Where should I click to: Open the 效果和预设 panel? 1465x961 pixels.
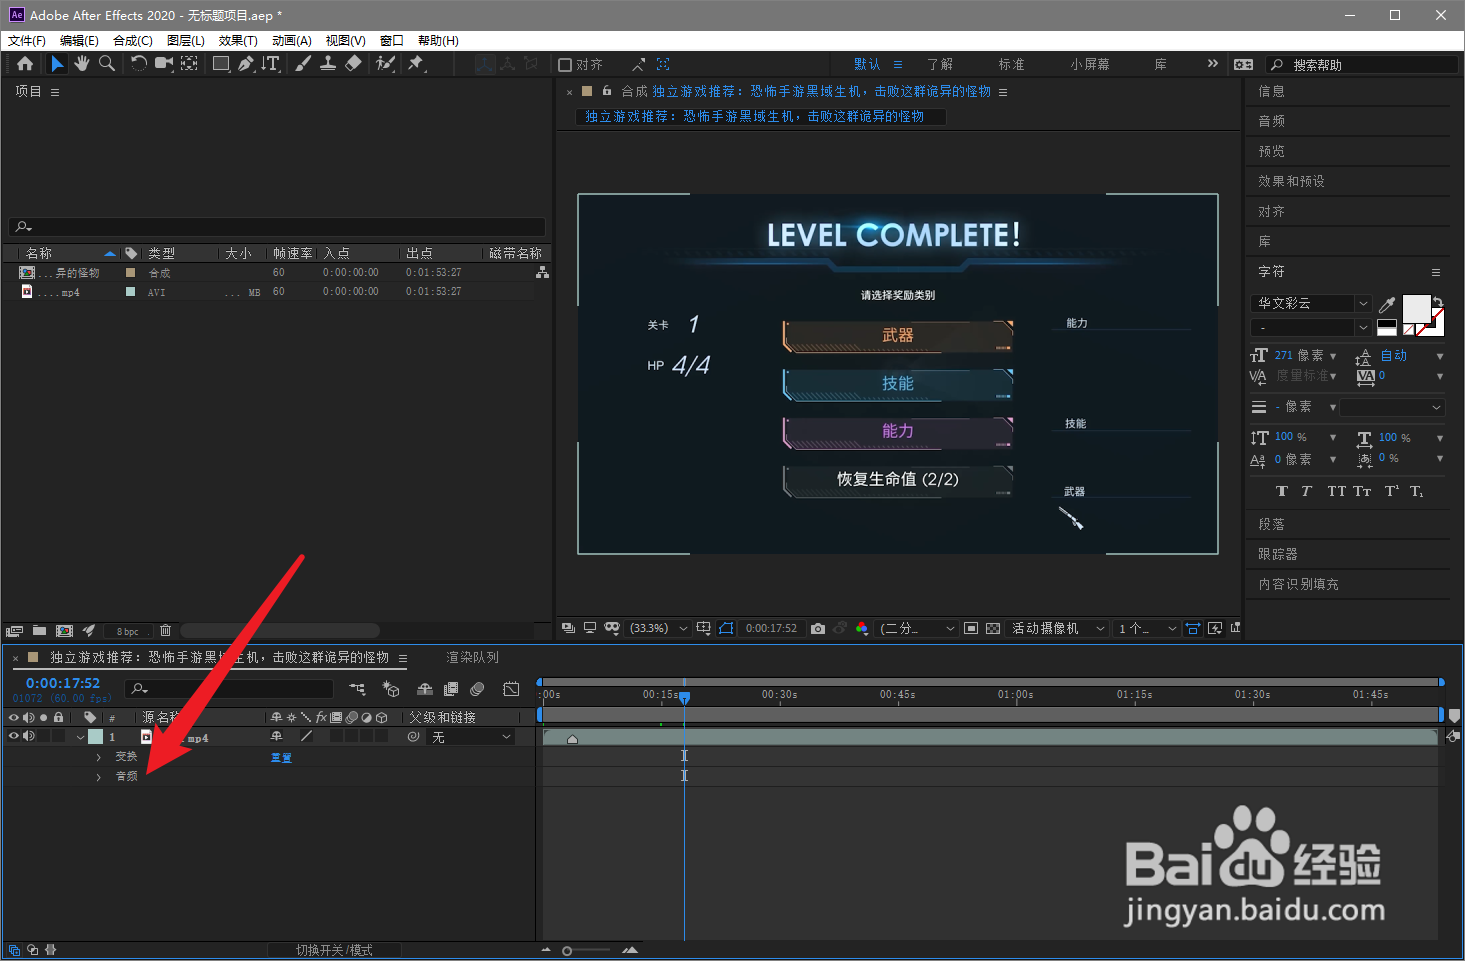pyautogui.click(x=1291, y=181)
